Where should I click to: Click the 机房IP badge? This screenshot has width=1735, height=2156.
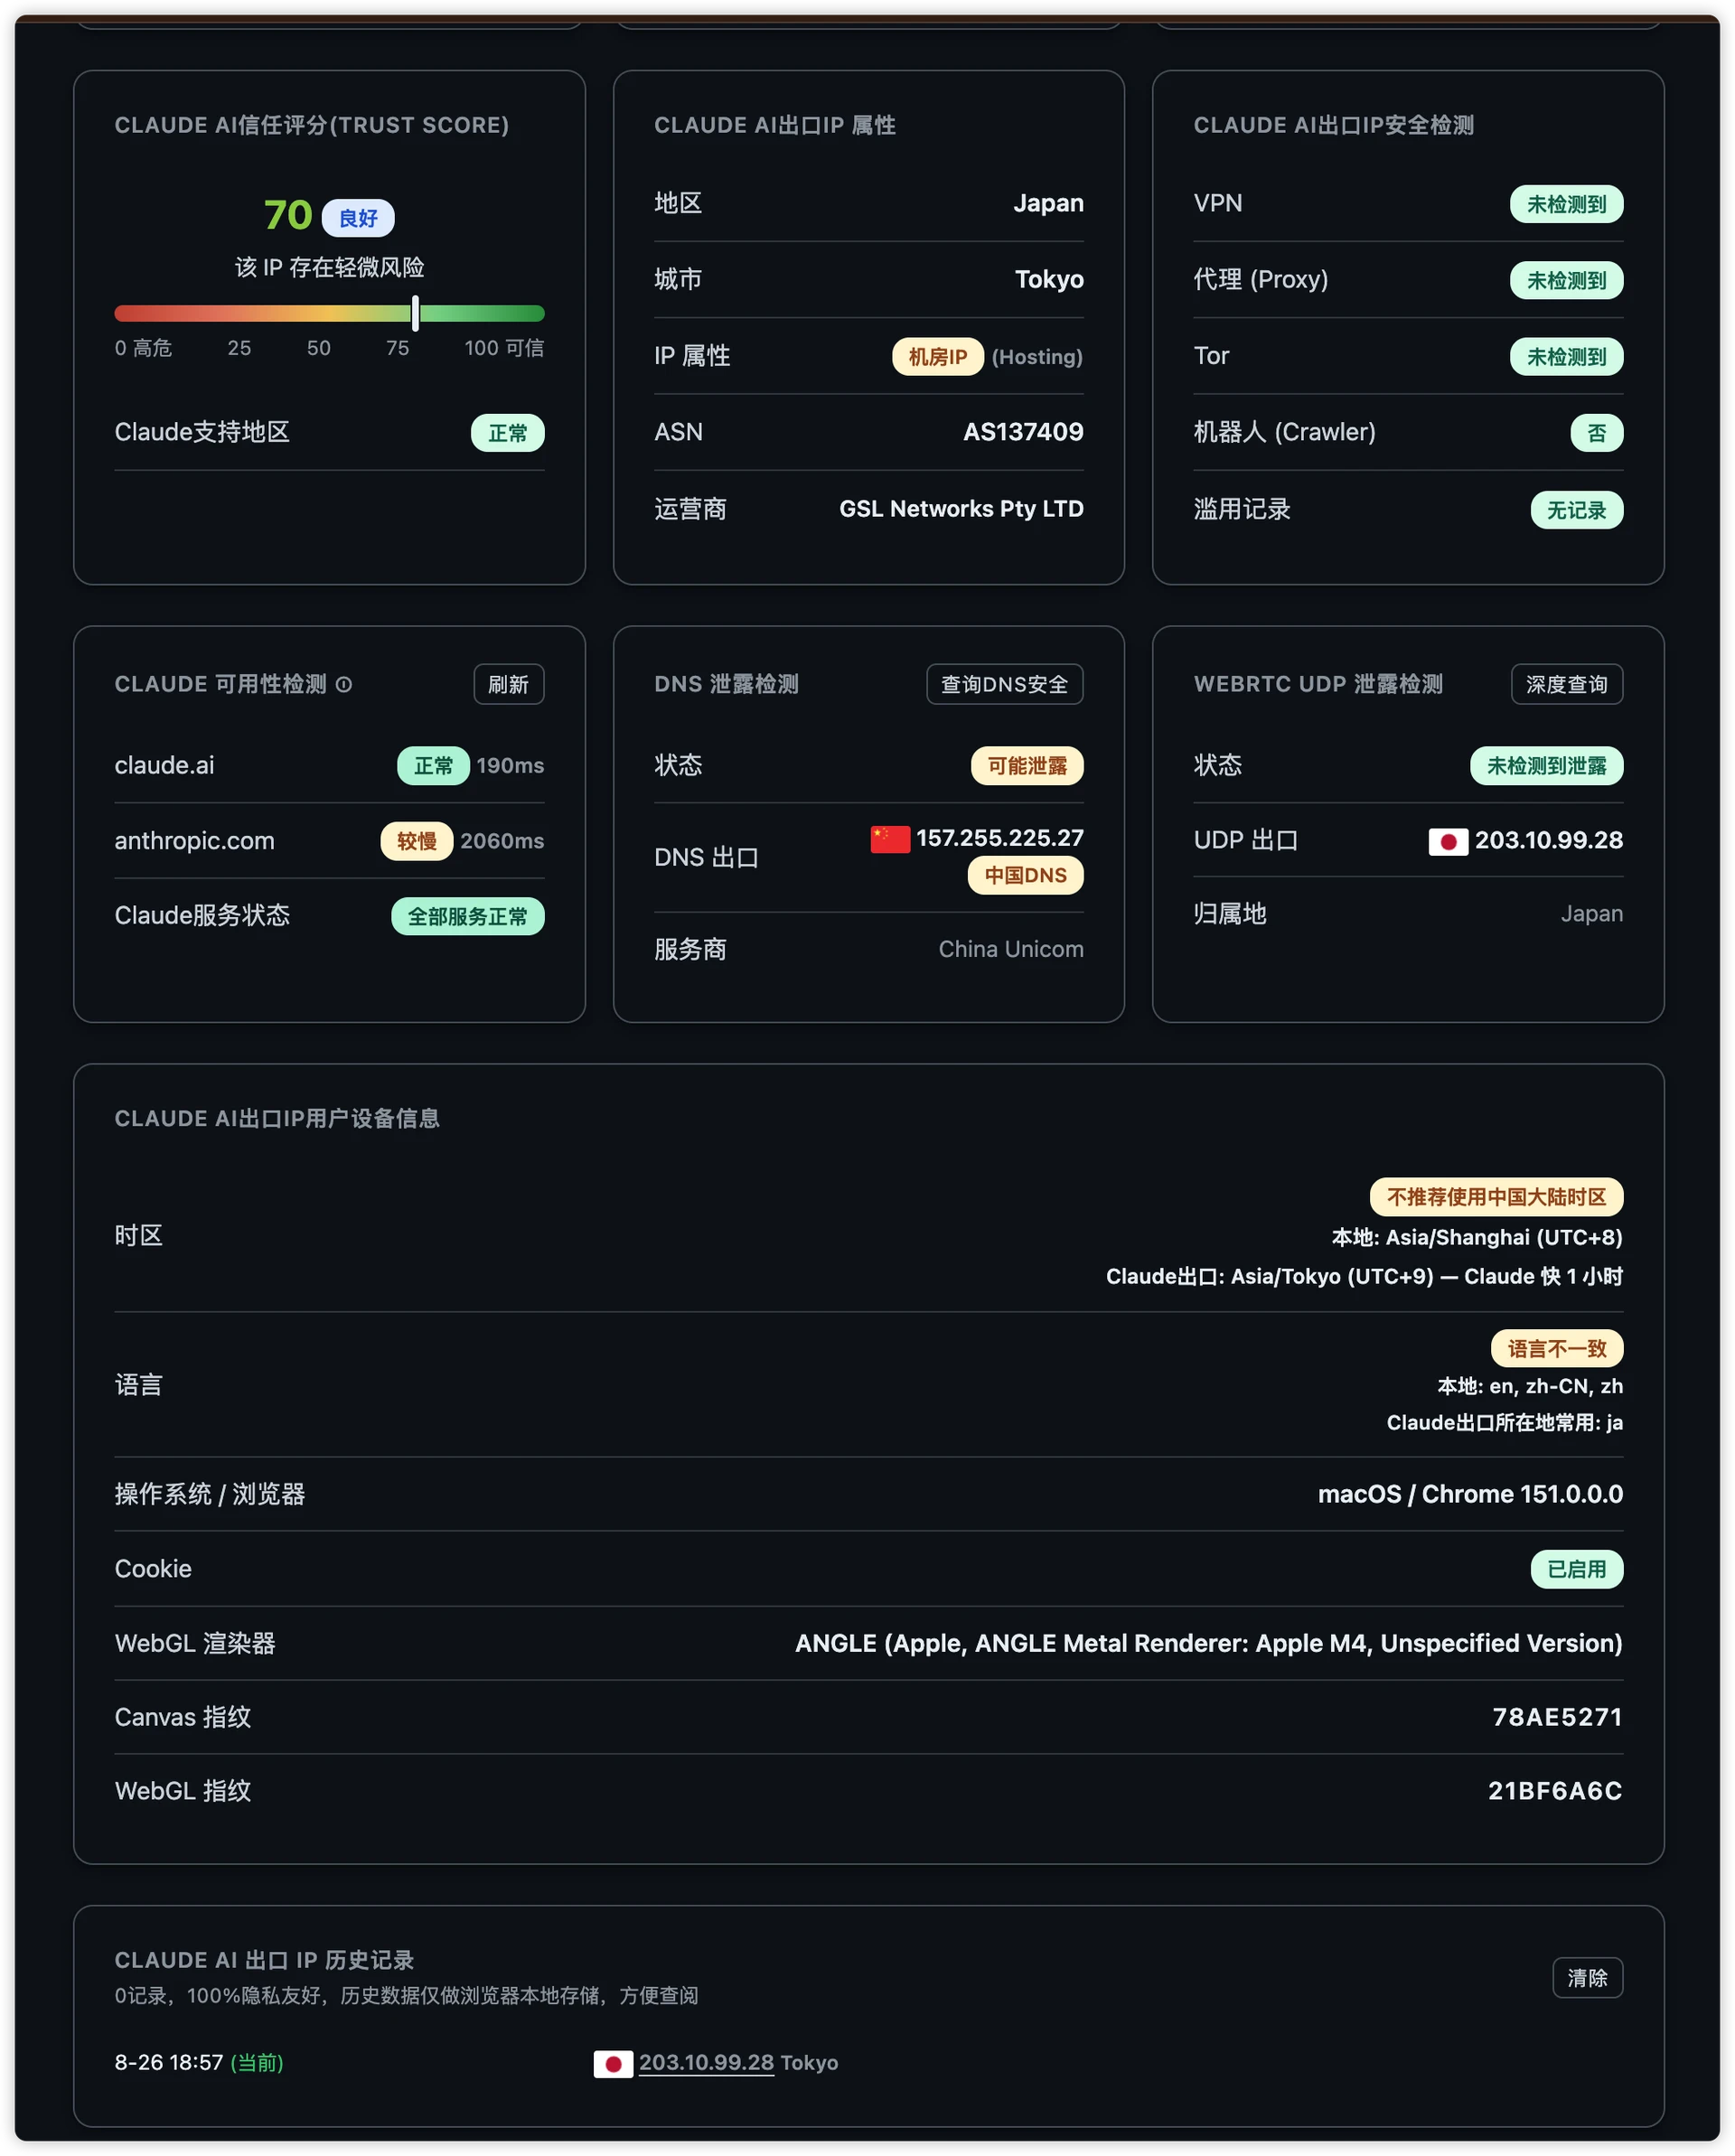pos(937,357)
